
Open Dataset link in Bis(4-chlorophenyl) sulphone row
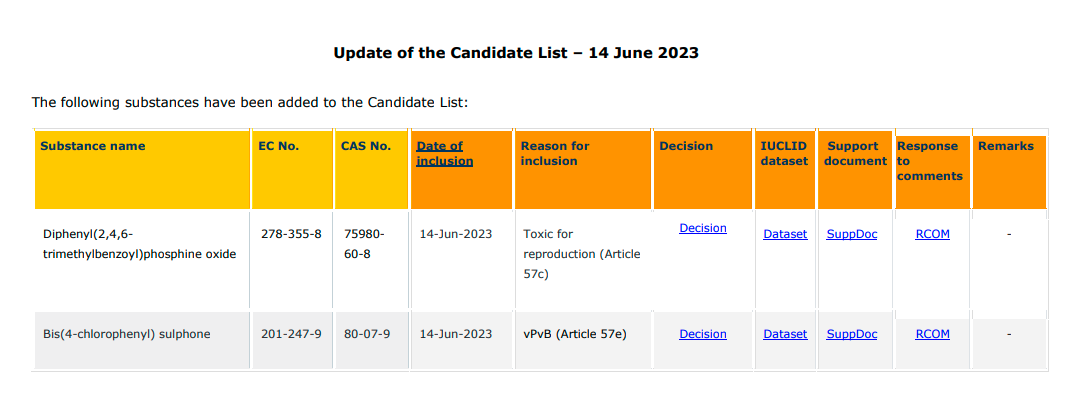785,334
